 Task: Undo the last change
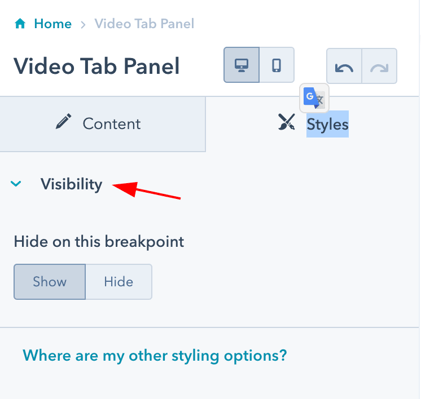point(344,66)
